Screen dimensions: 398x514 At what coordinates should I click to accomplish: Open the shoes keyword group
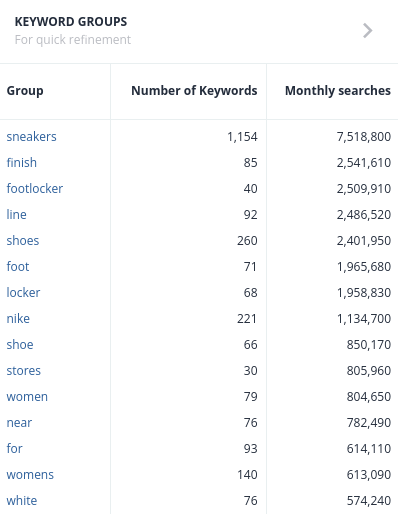point(23,241)
